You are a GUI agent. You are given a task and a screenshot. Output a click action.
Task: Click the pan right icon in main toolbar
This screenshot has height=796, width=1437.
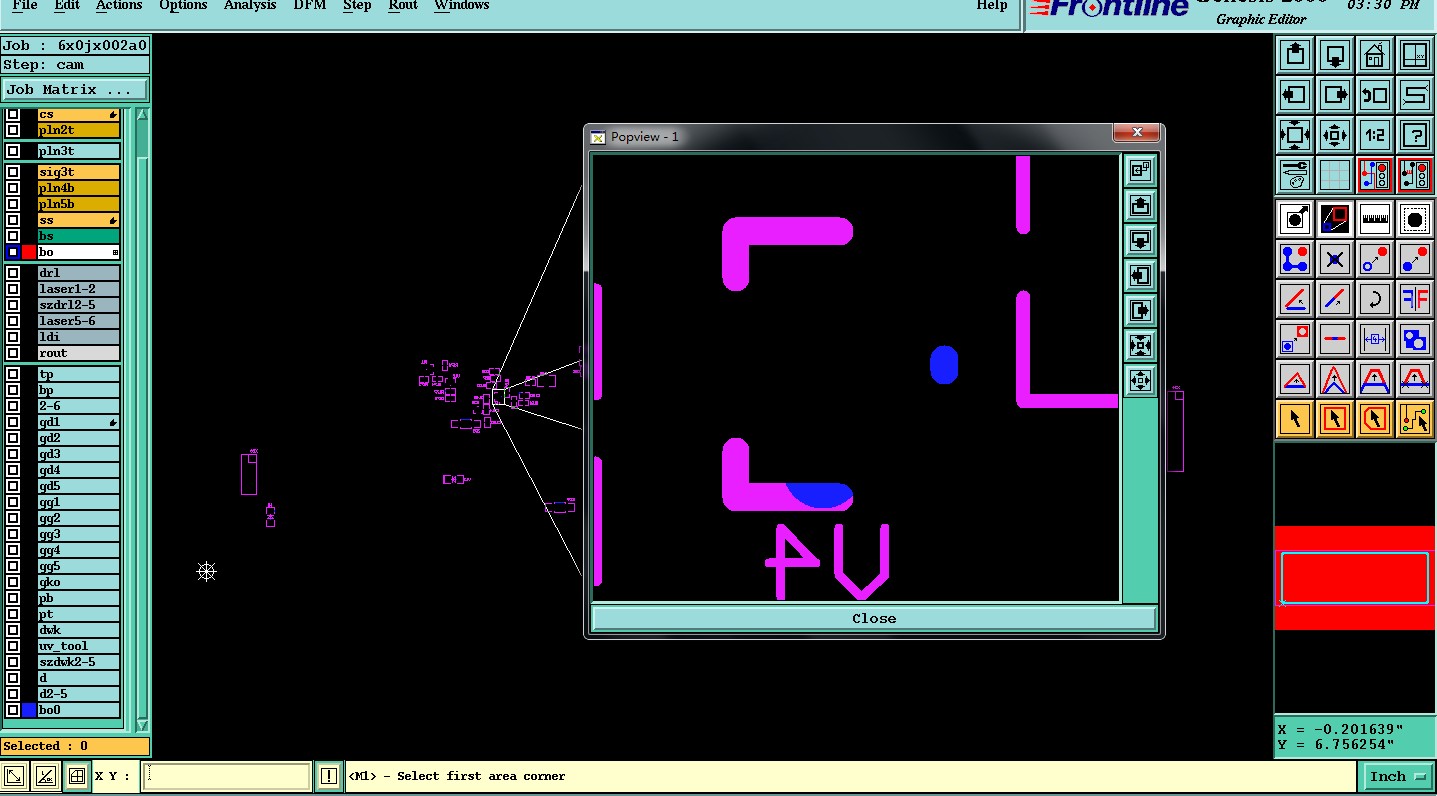tap(1335, 95)
